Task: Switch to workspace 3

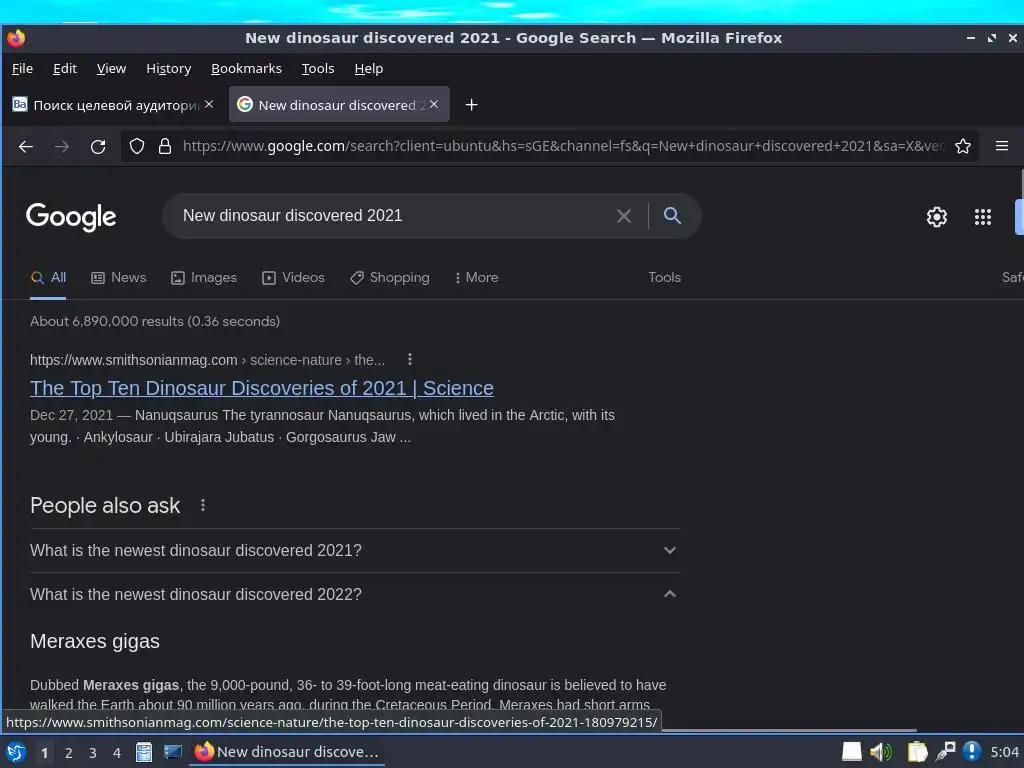Action: [x=93, y=753]
